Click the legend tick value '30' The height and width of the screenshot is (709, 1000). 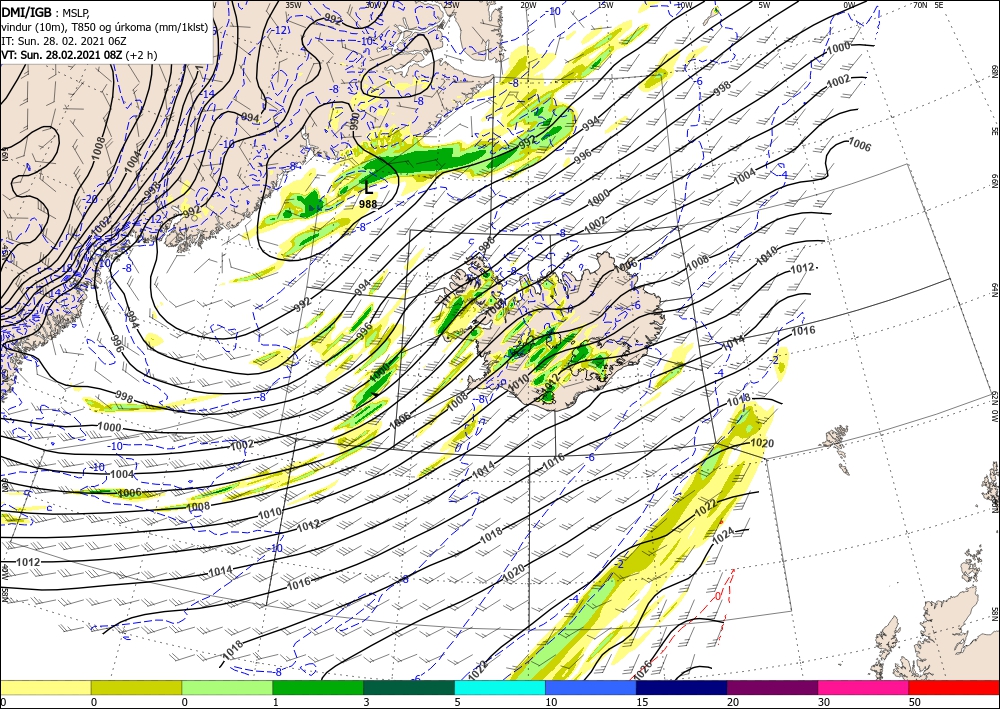pyautogui.click(x=823, y=702)
